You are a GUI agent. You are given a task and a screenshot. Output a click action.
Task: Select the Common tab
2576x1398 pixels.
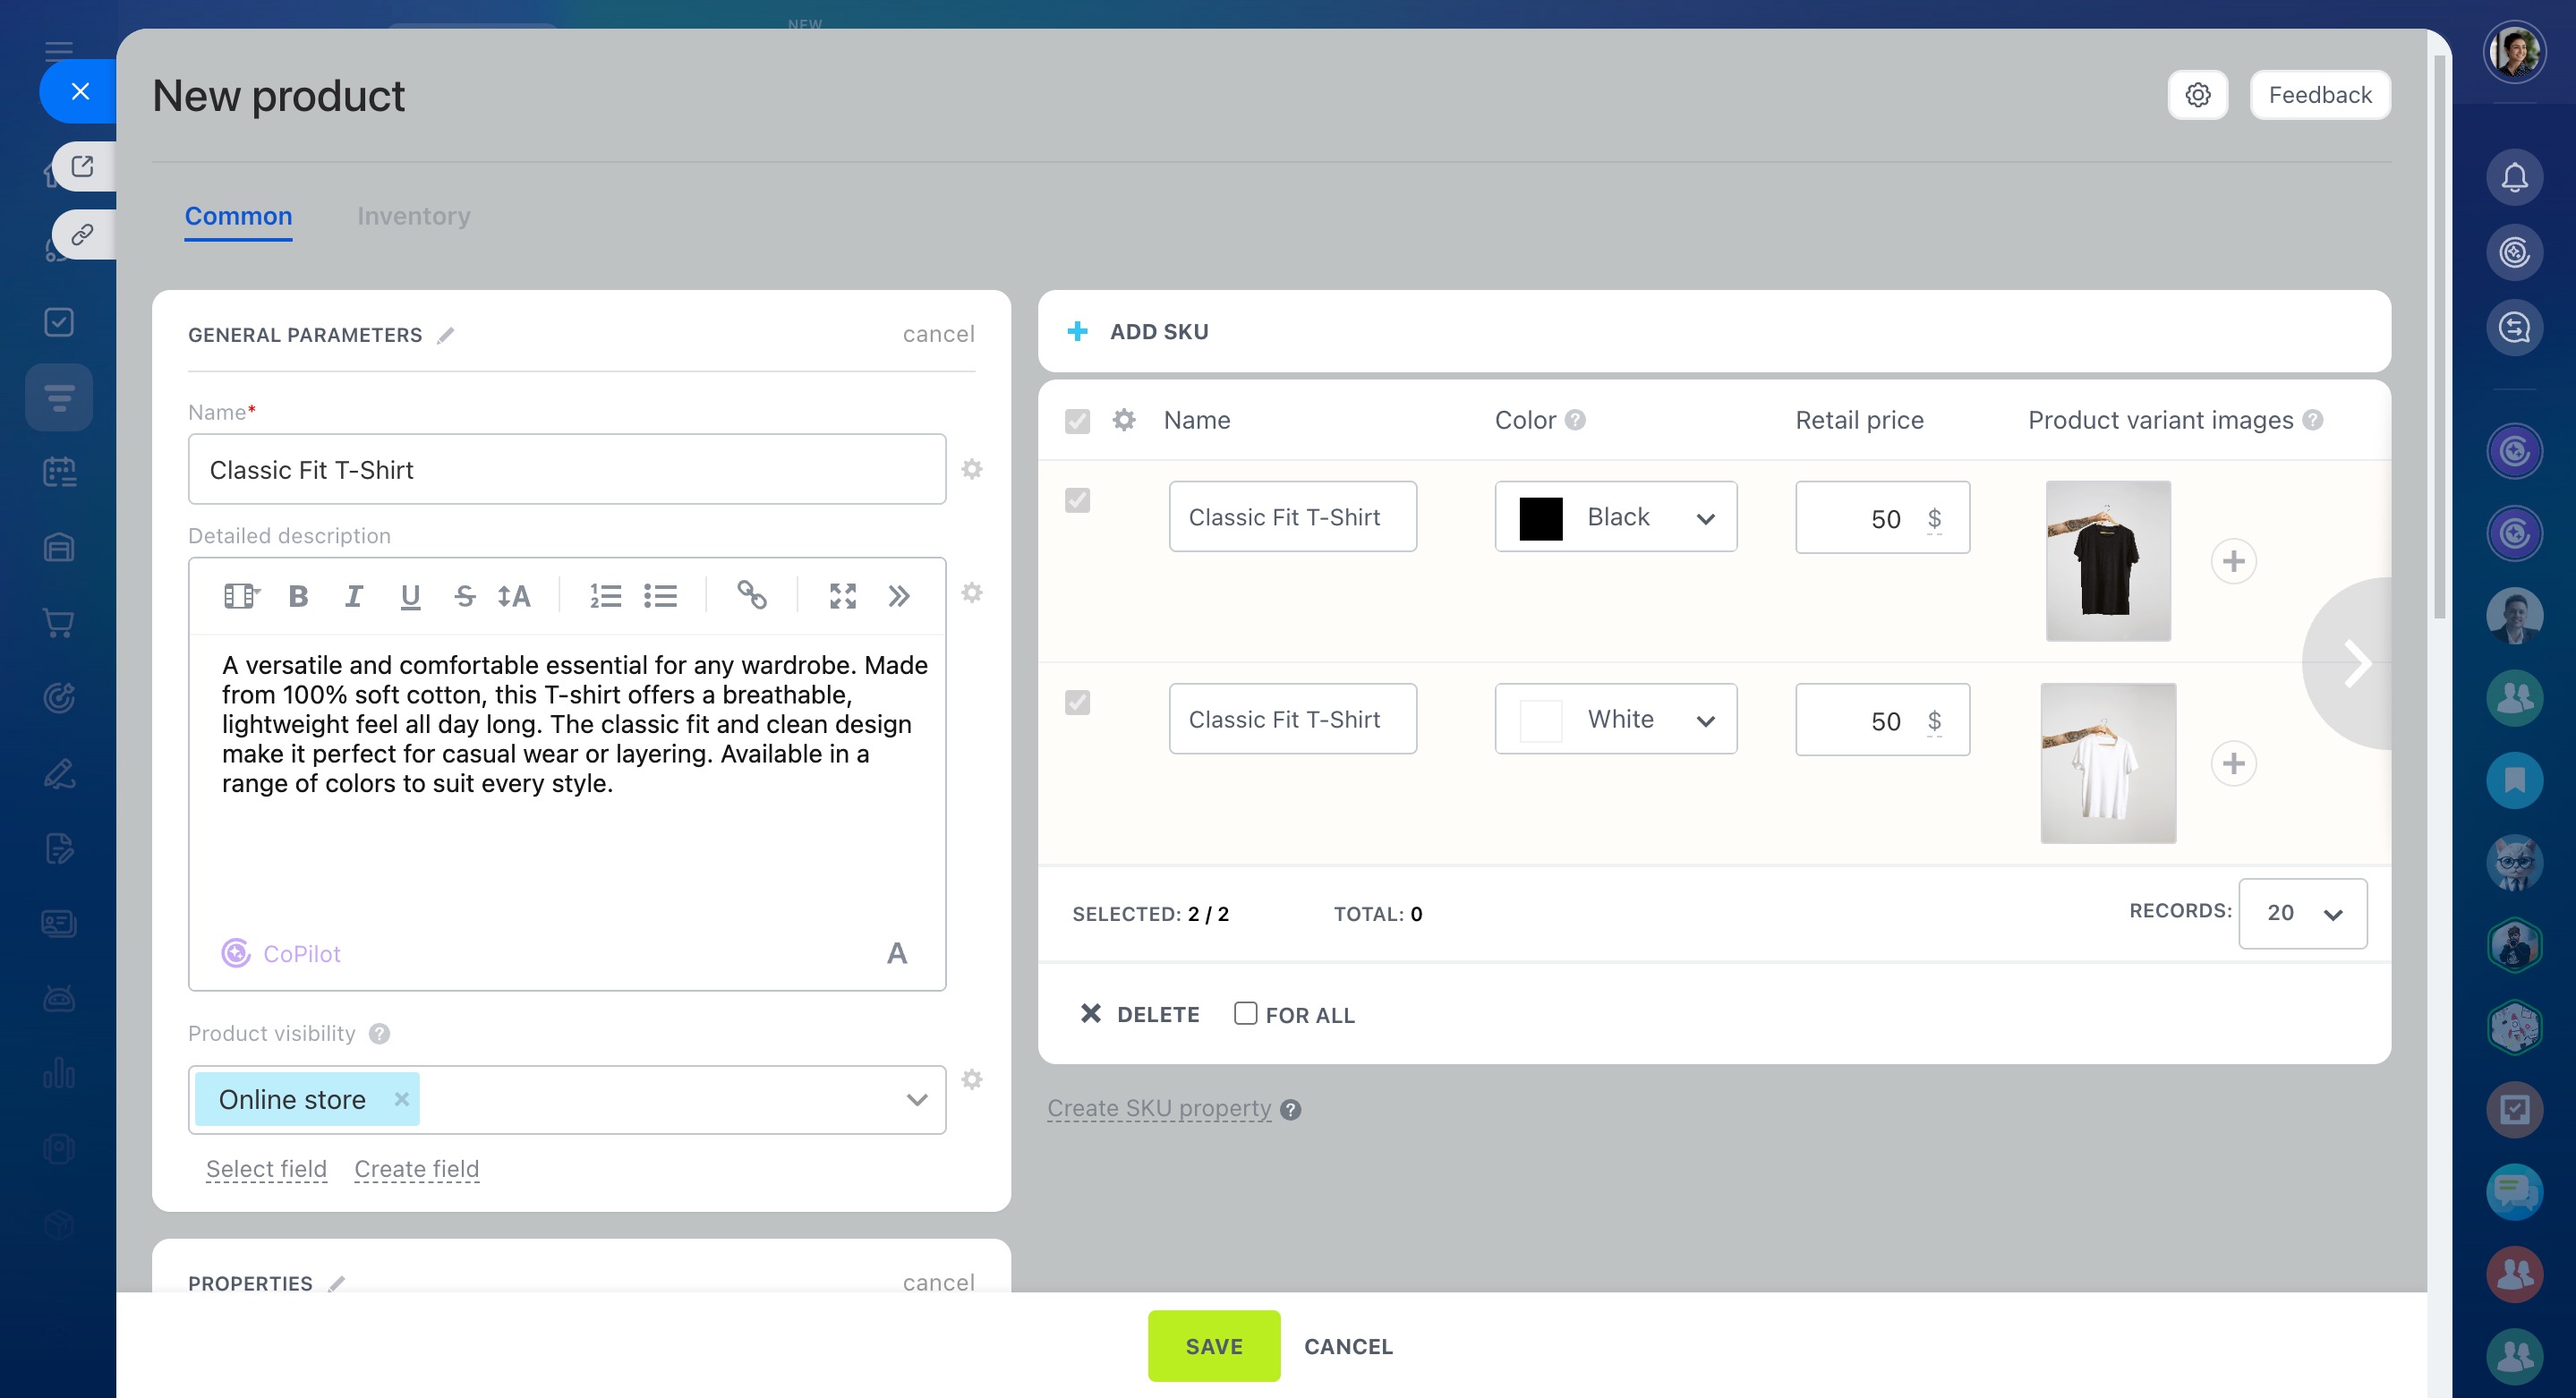click(x=238, y=216)
